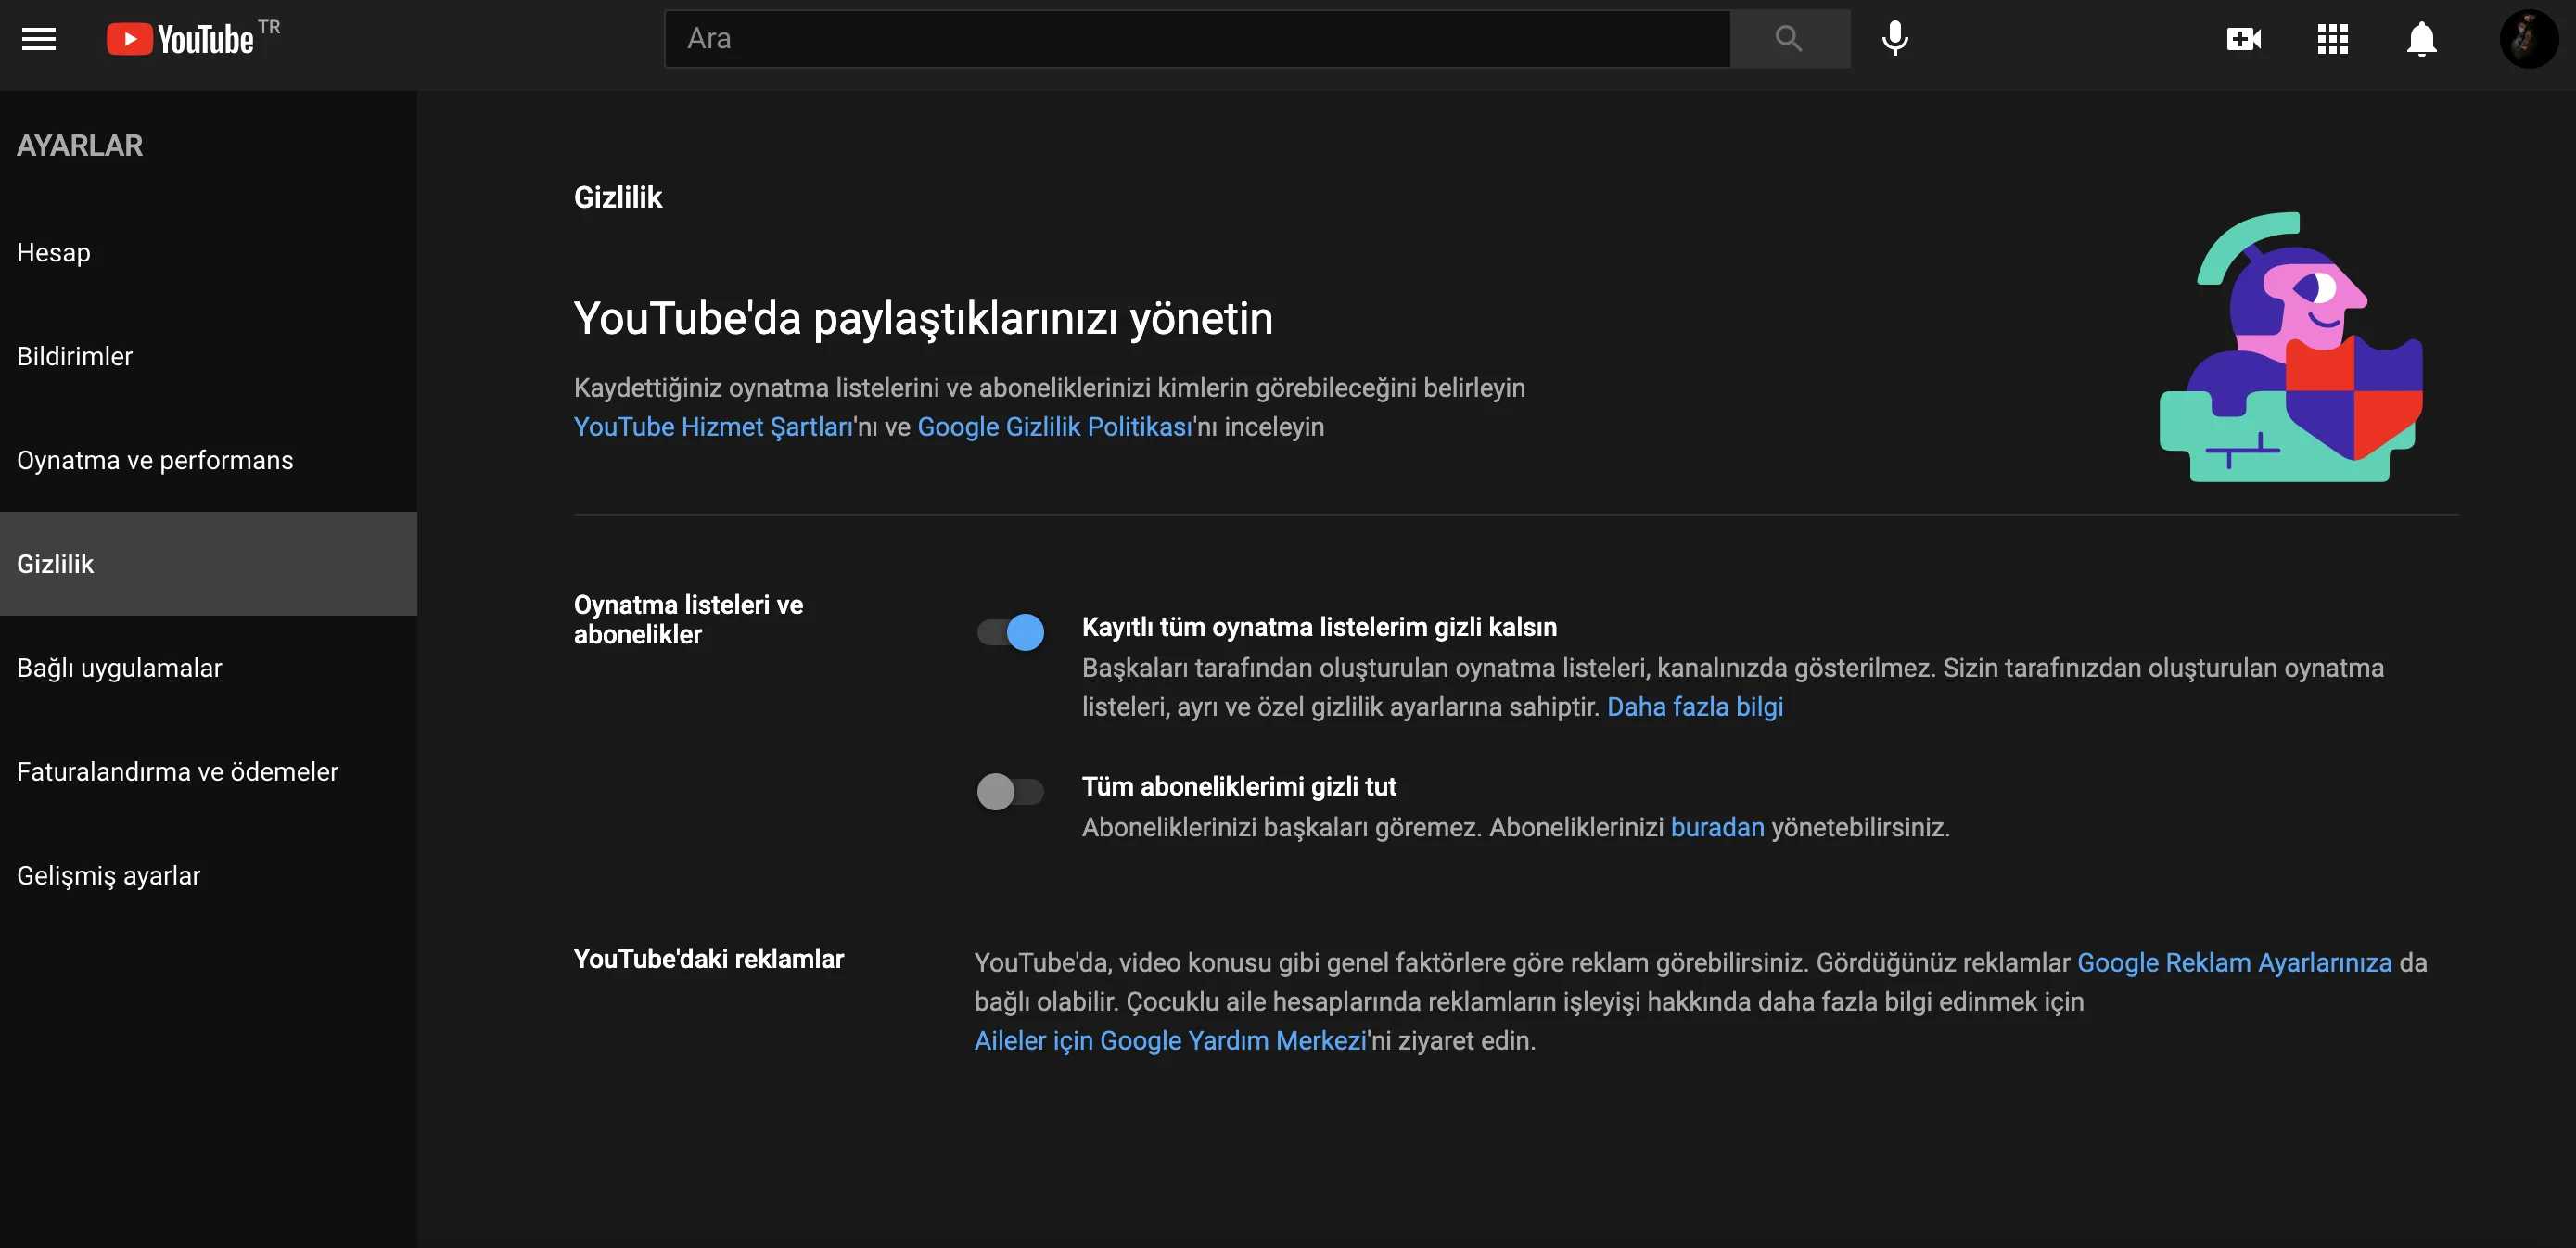The width and height of the screenshot is (2576, 1248).
Task: Disable keeping saved playlists private toggle
Action: click(1011, 632)
